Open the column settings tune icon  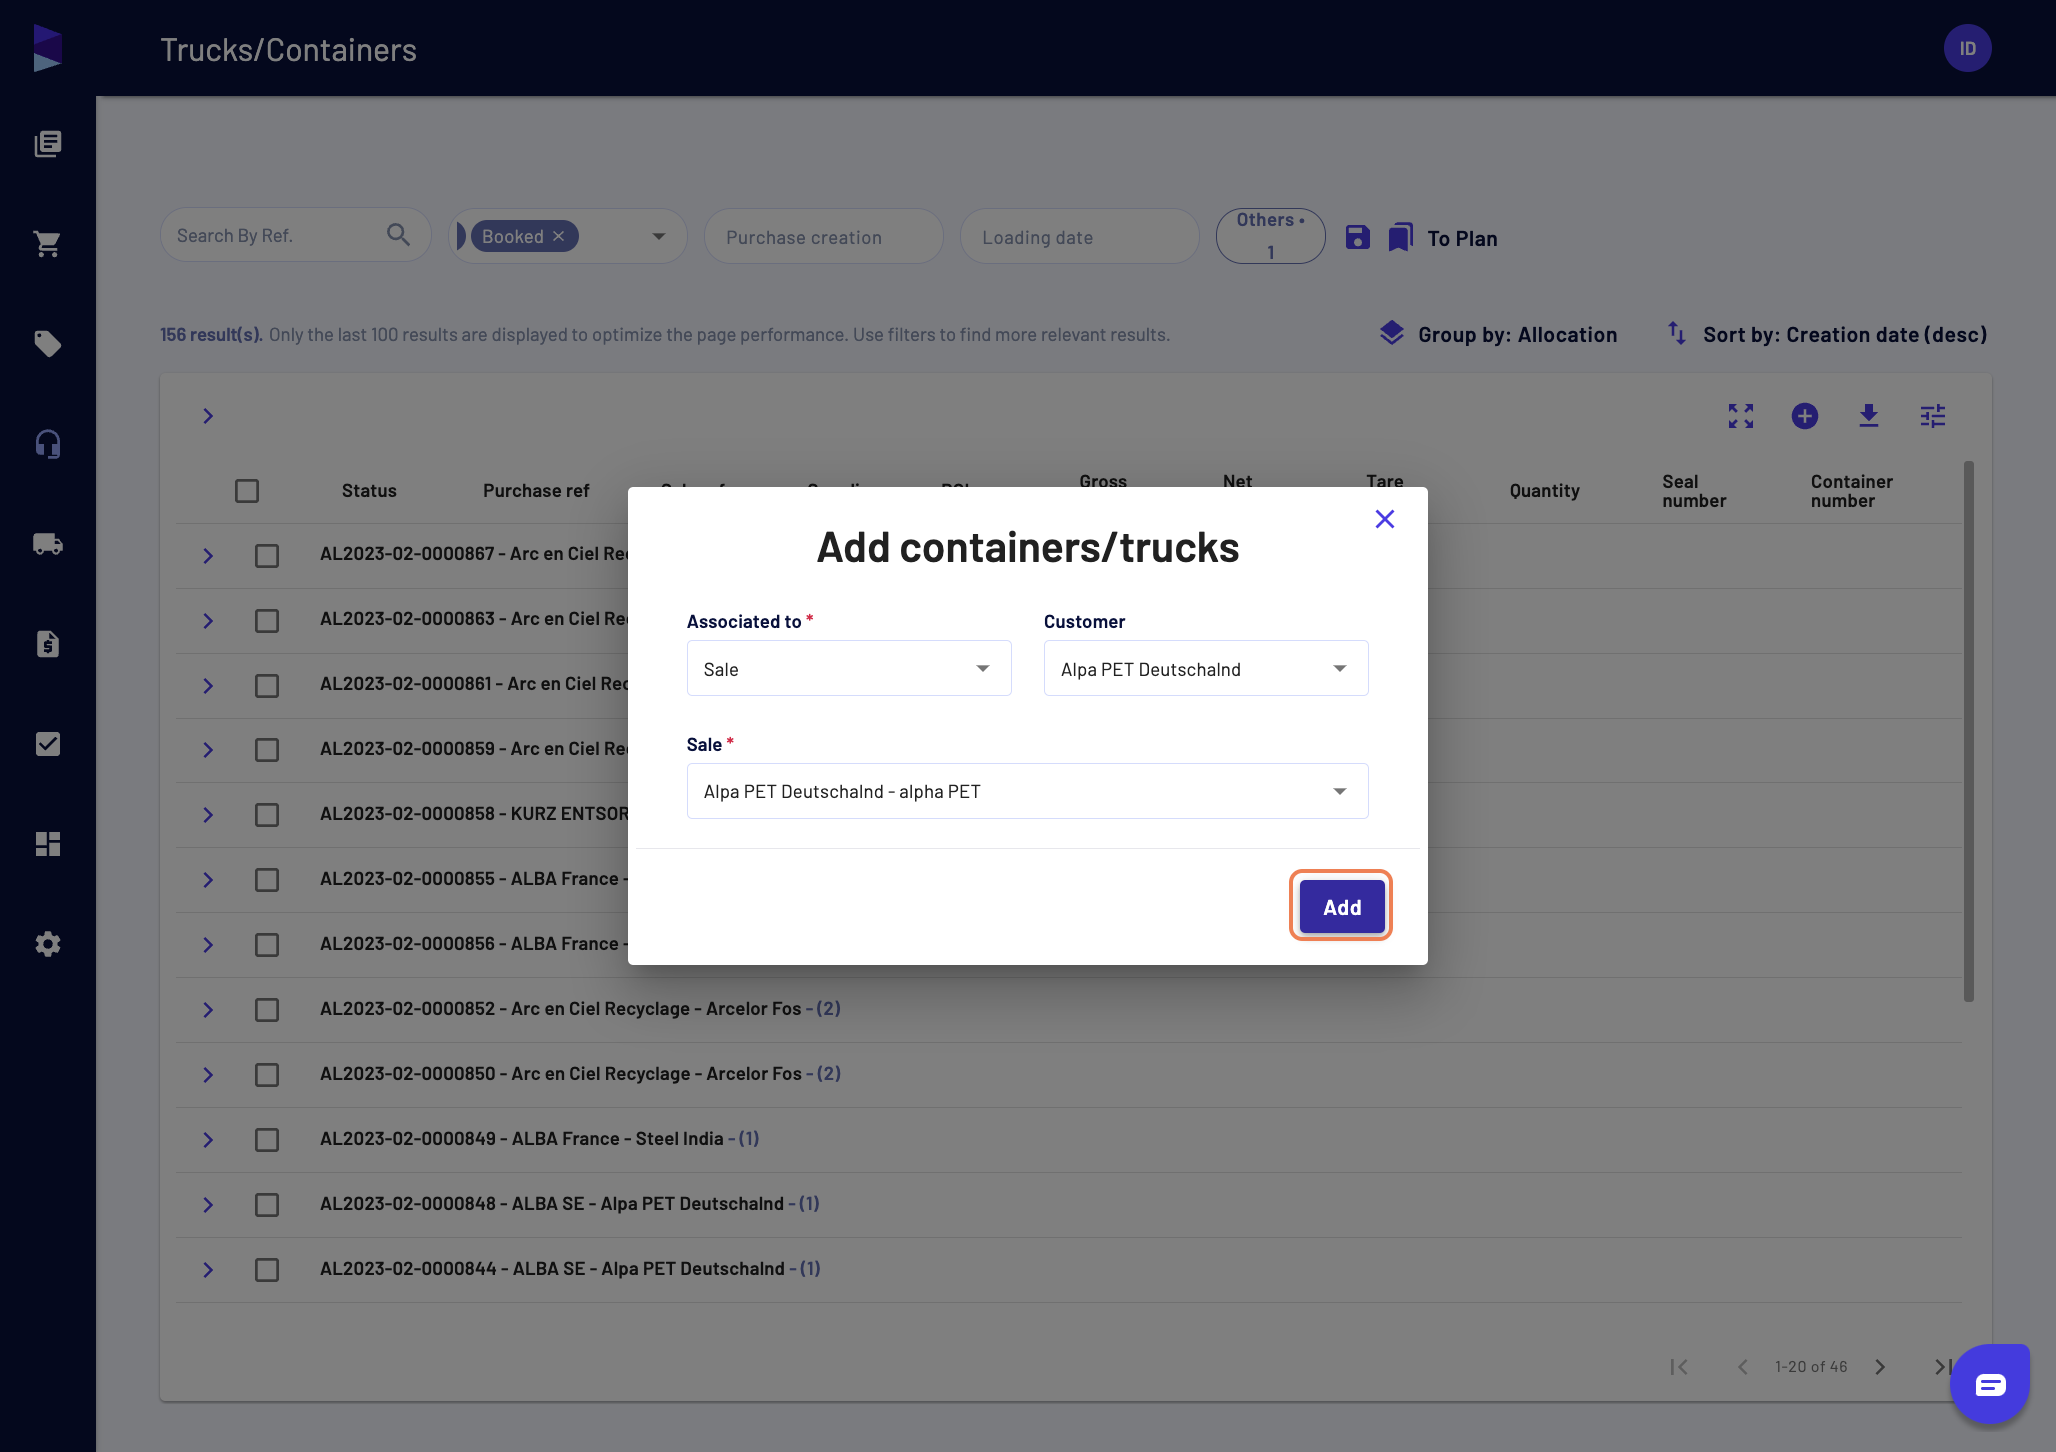click(x=1933, y=416)
